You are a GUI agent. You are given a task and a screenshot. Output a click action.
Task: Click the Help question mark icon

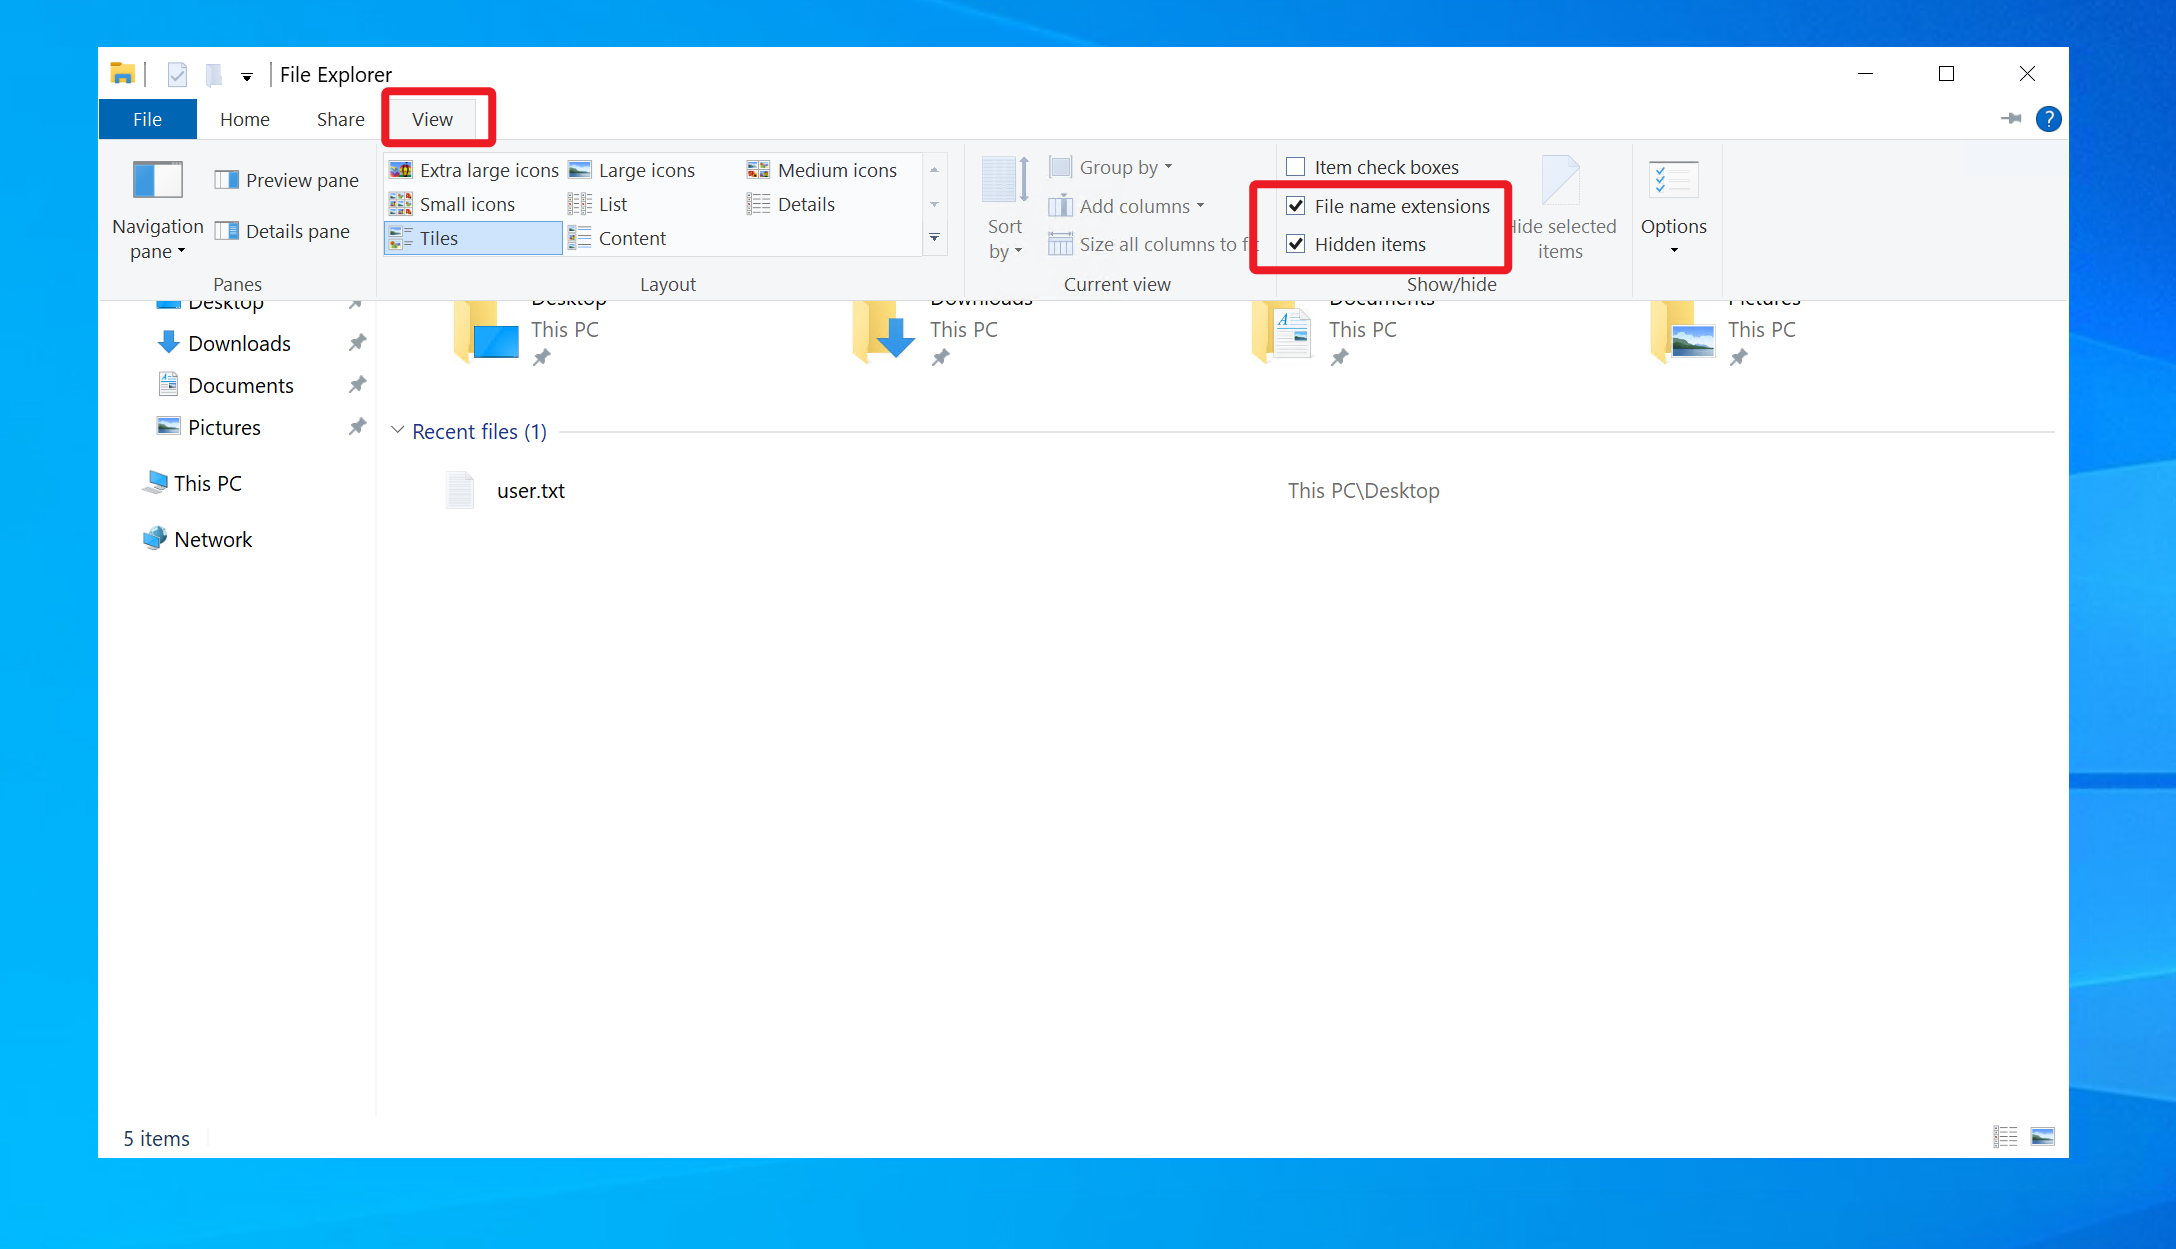pyautogui.click(x=2048, y=119)
